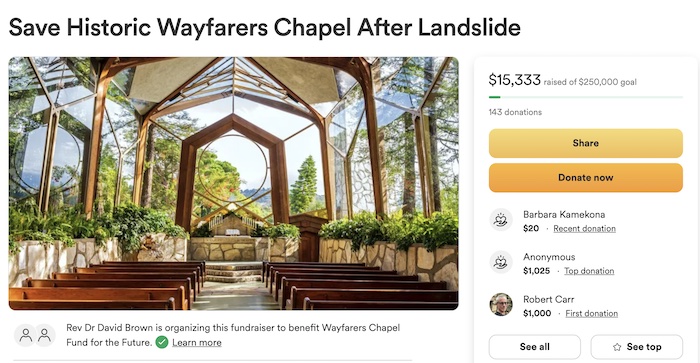Click Barbara Kamekona's donation hand icon
The width and height of the screenshot is (700, 363).
pyautogui.click(x=500, y=219)
